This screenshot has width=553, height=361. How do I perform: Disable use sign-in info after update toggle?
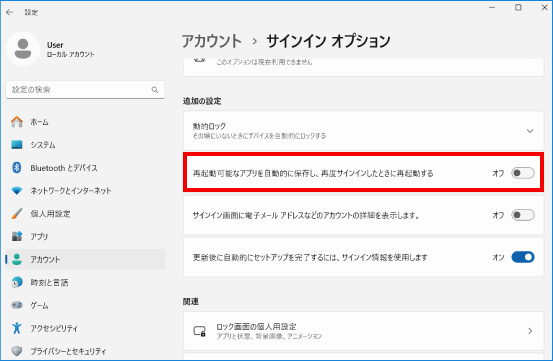coord(523,257)
